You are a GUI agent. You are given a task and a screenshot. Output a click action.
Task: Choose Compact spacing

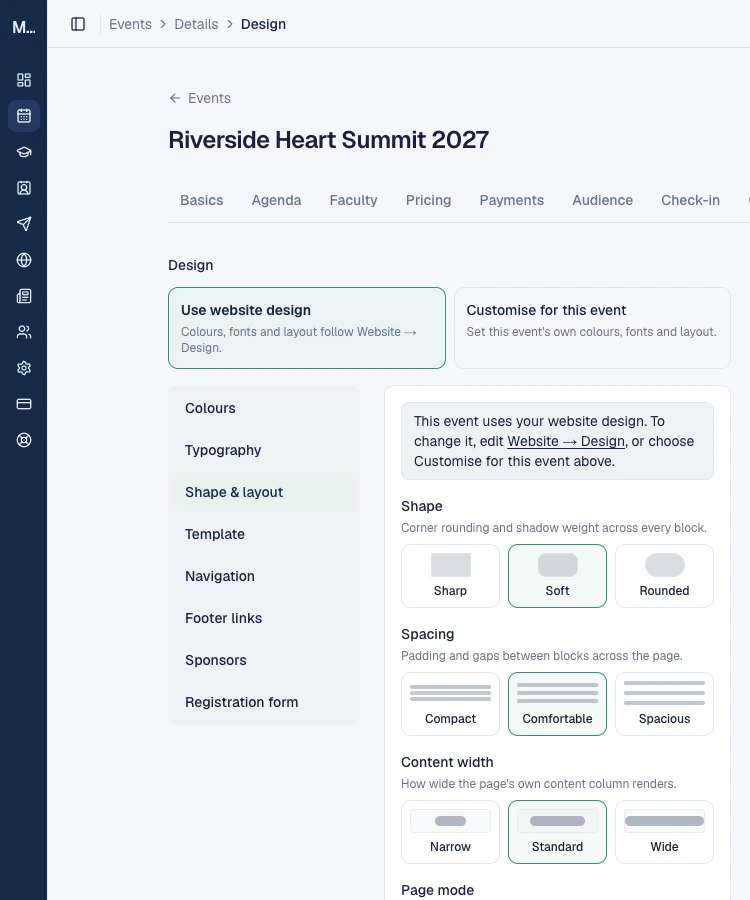point(450,704)
